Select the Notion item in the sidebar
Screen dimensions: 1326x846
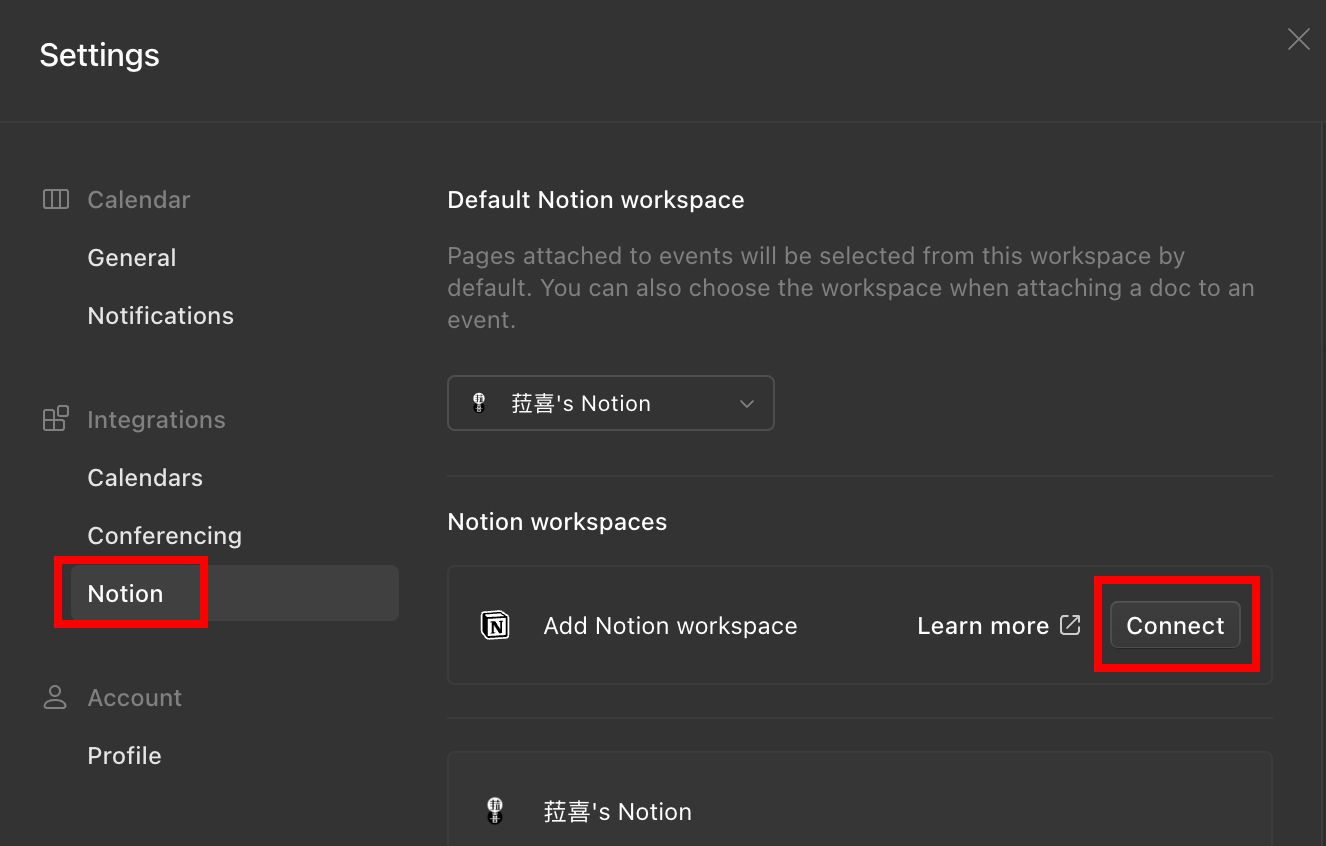[126, 594]
